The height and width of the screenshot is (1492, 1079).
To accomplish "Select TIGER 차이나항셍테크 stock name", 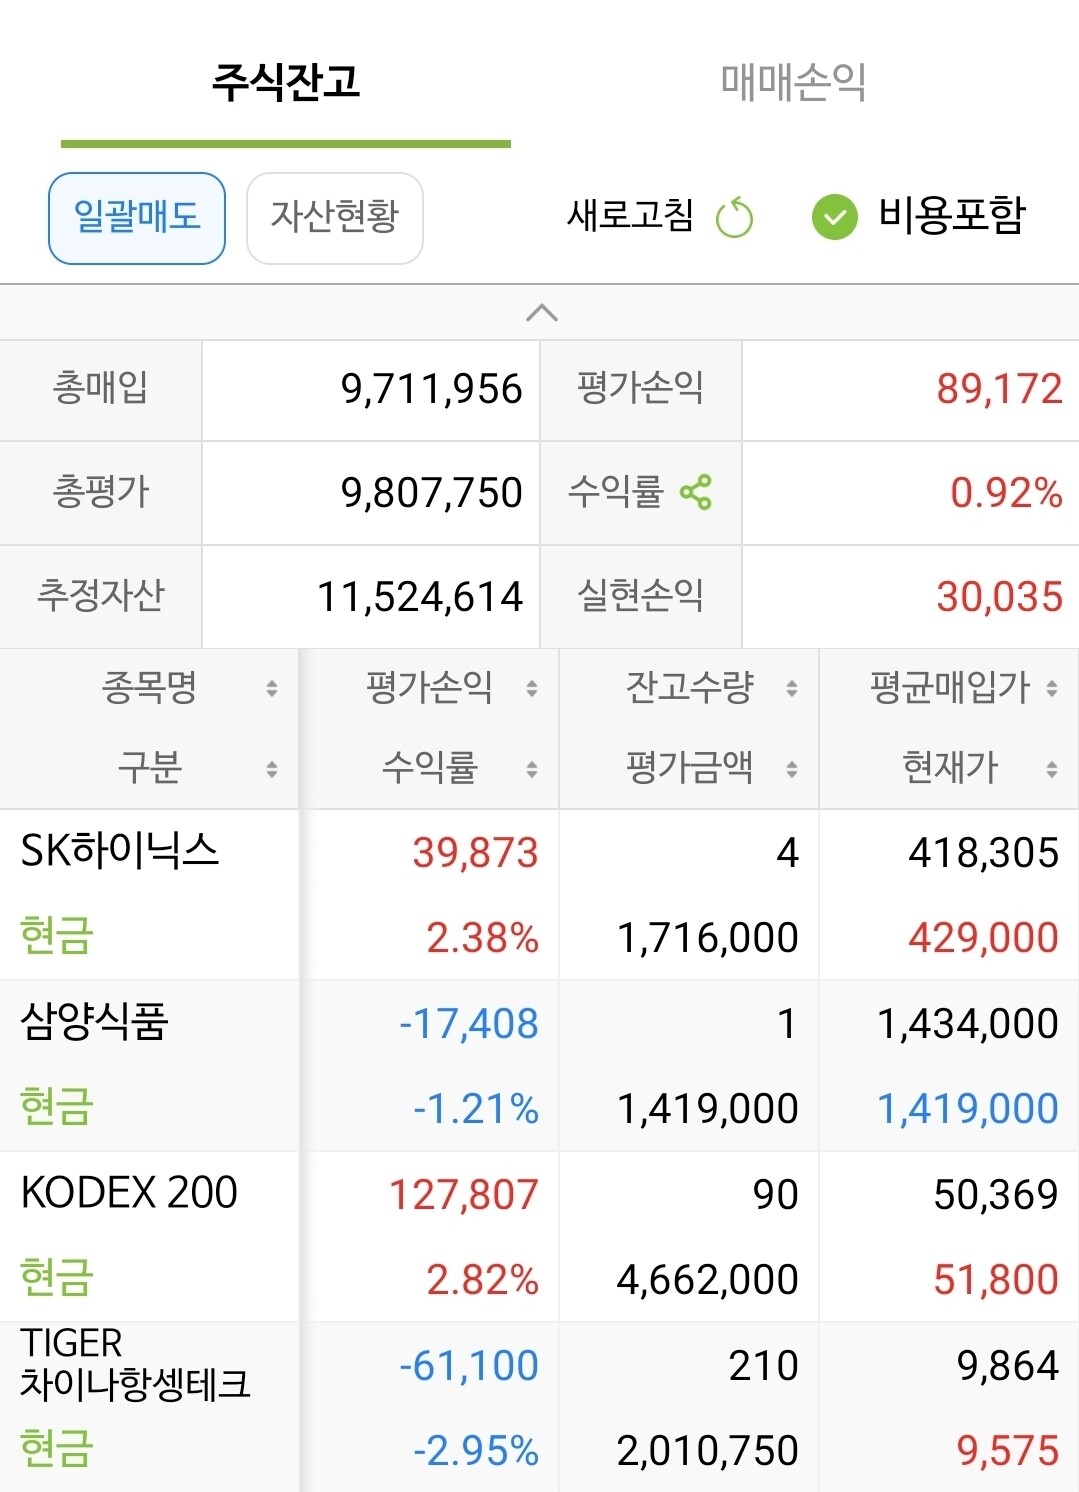I will (x=135, y=1363).
